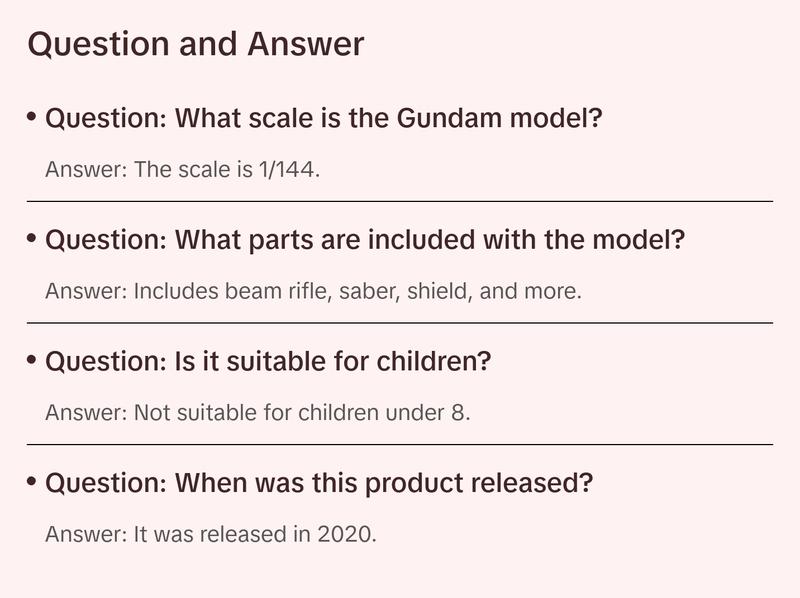Click the divider line below the 1/144 answer

(400, 201)
